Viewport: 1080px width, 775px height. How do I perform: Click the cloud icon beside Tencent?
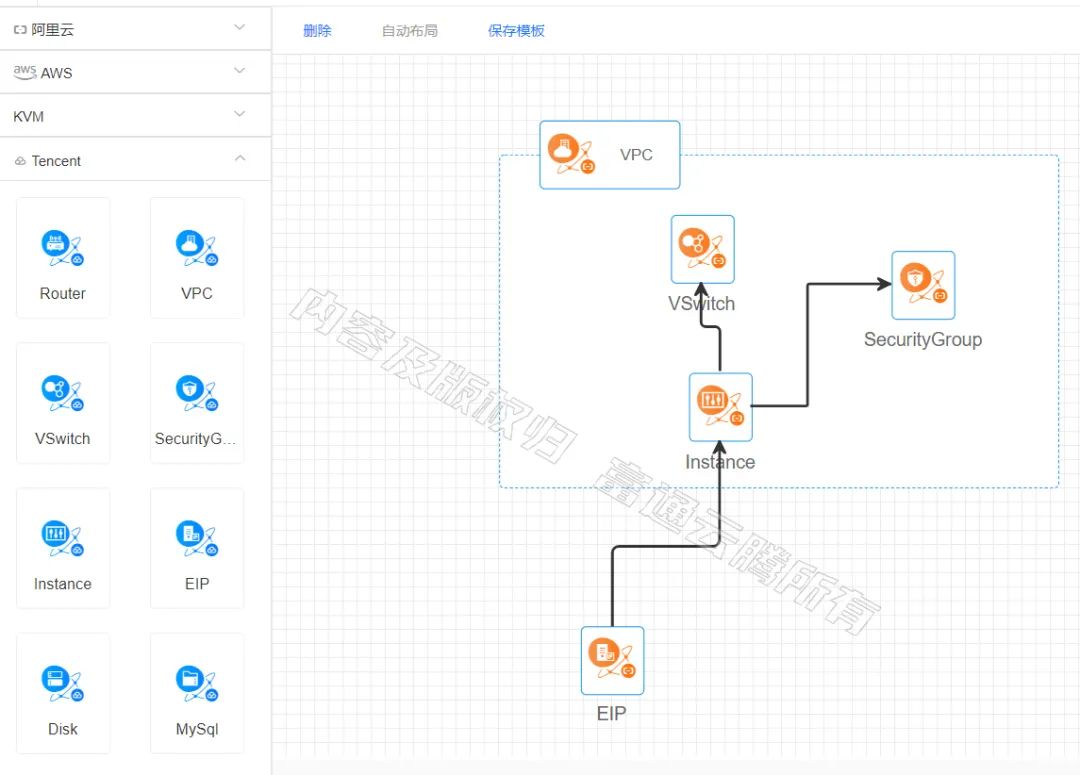click(20, 161)
